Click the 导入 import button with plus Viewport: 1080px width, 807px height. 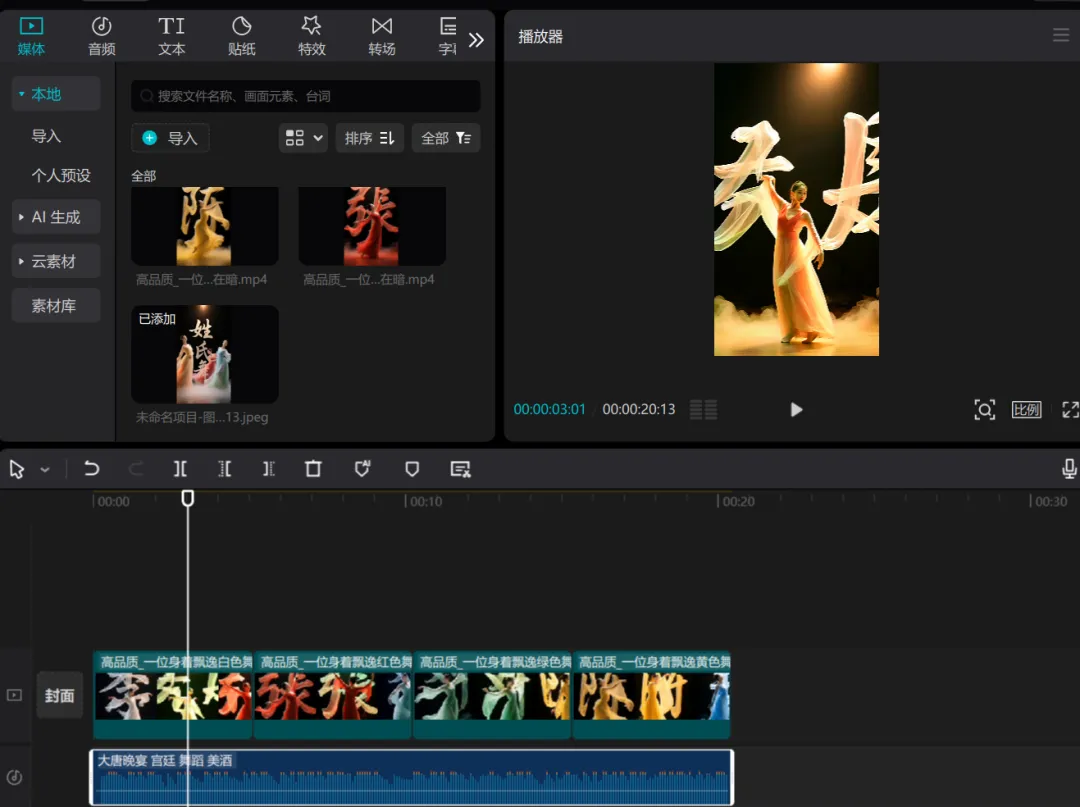[x=170, y=138]
